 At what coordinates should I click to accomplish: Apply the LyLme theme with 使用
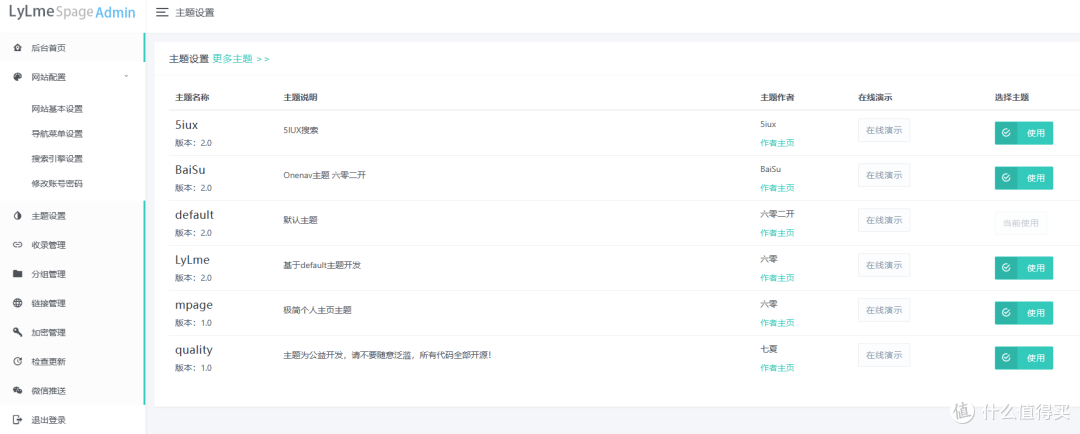[x=1024, y=268]
